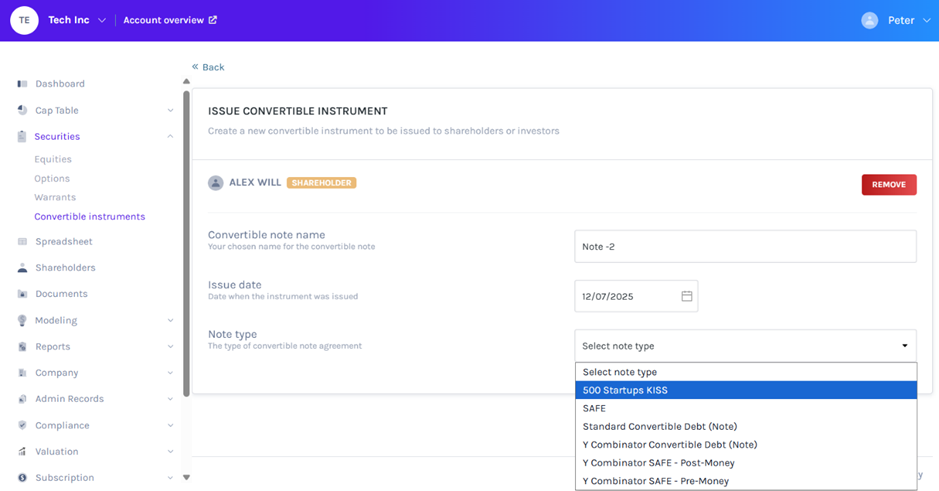
Task: Click the TE company logo circle
Action: [x=24, y=20]
